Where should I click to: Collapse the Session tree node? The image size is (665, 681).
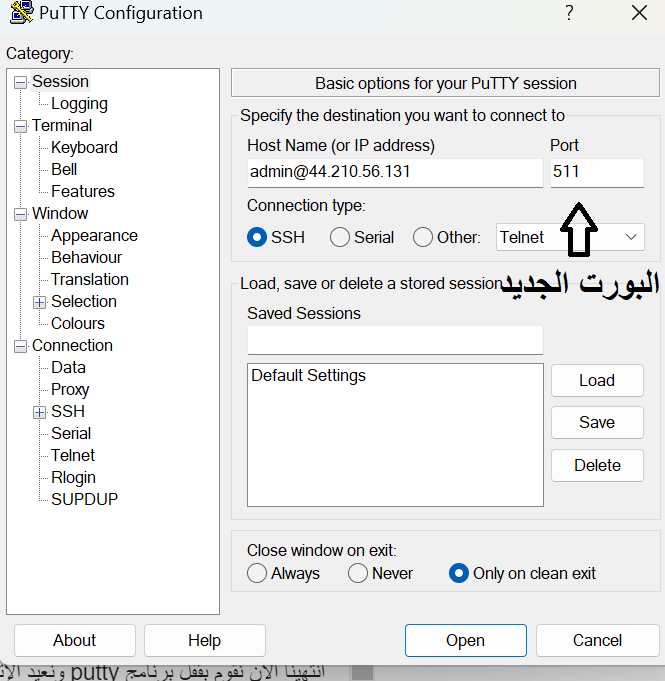(x=20, y=83)
